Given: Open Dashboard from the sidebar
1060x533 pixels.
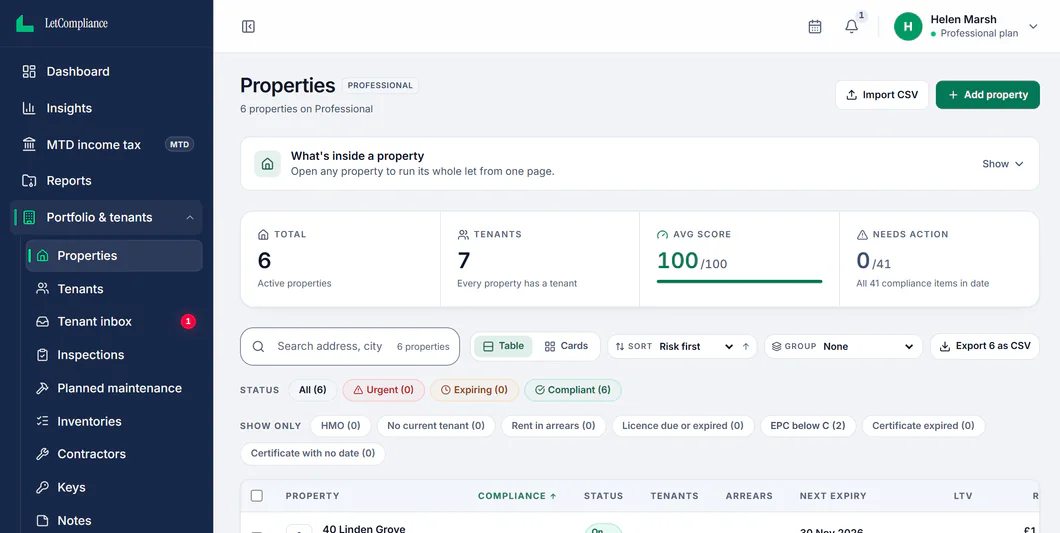Looking at the screenshot, I should point(106,71).
